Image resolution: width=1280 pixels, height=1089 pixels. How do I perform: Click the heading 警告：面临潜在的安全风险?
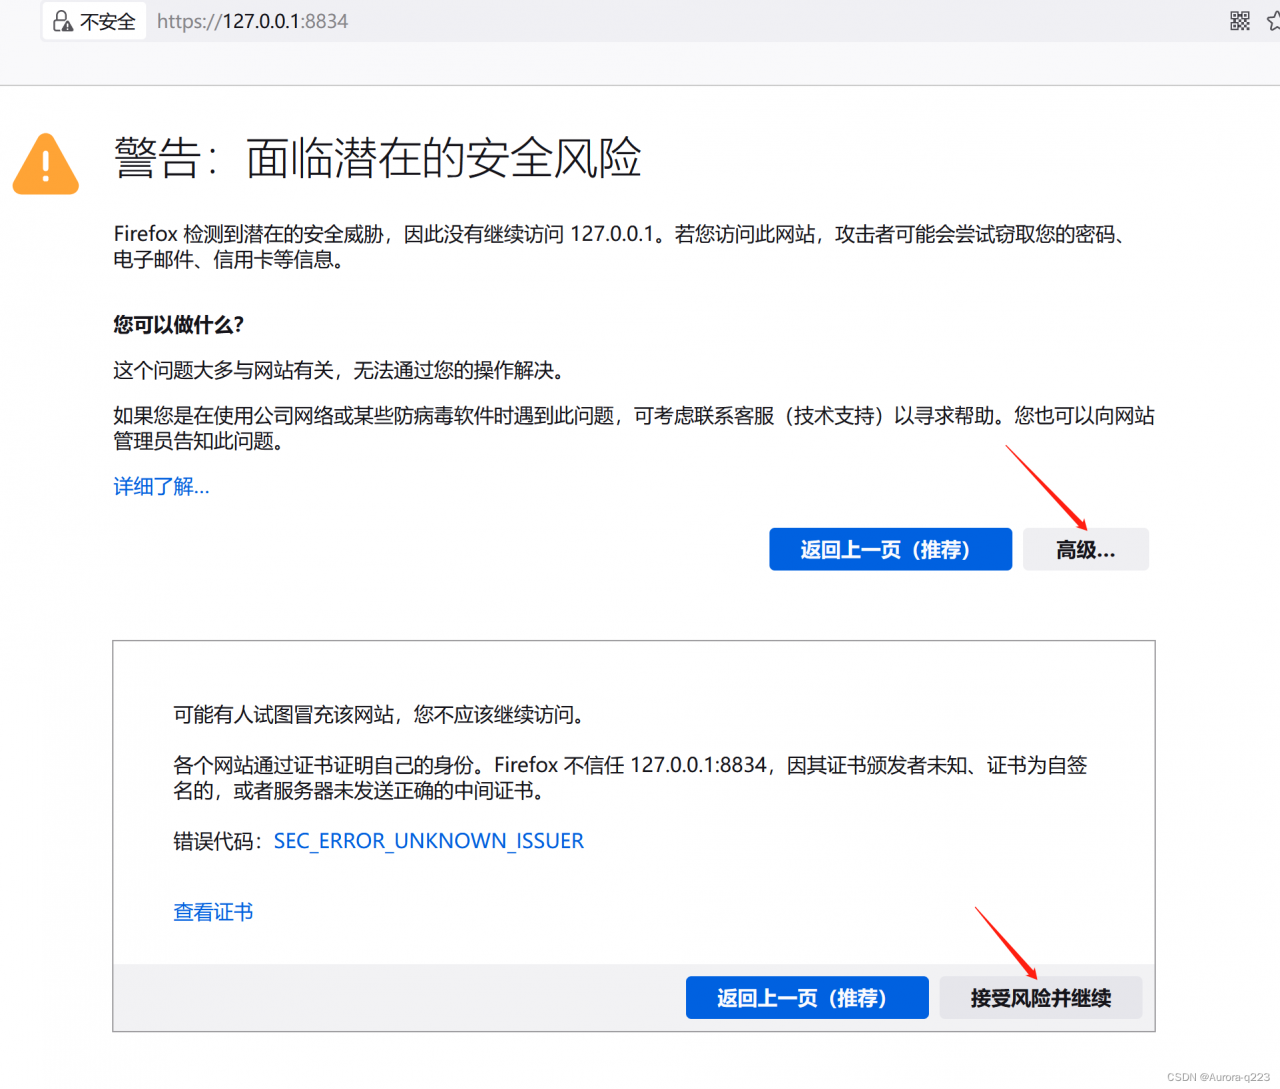pyautogui.click(x=377, y=158)
